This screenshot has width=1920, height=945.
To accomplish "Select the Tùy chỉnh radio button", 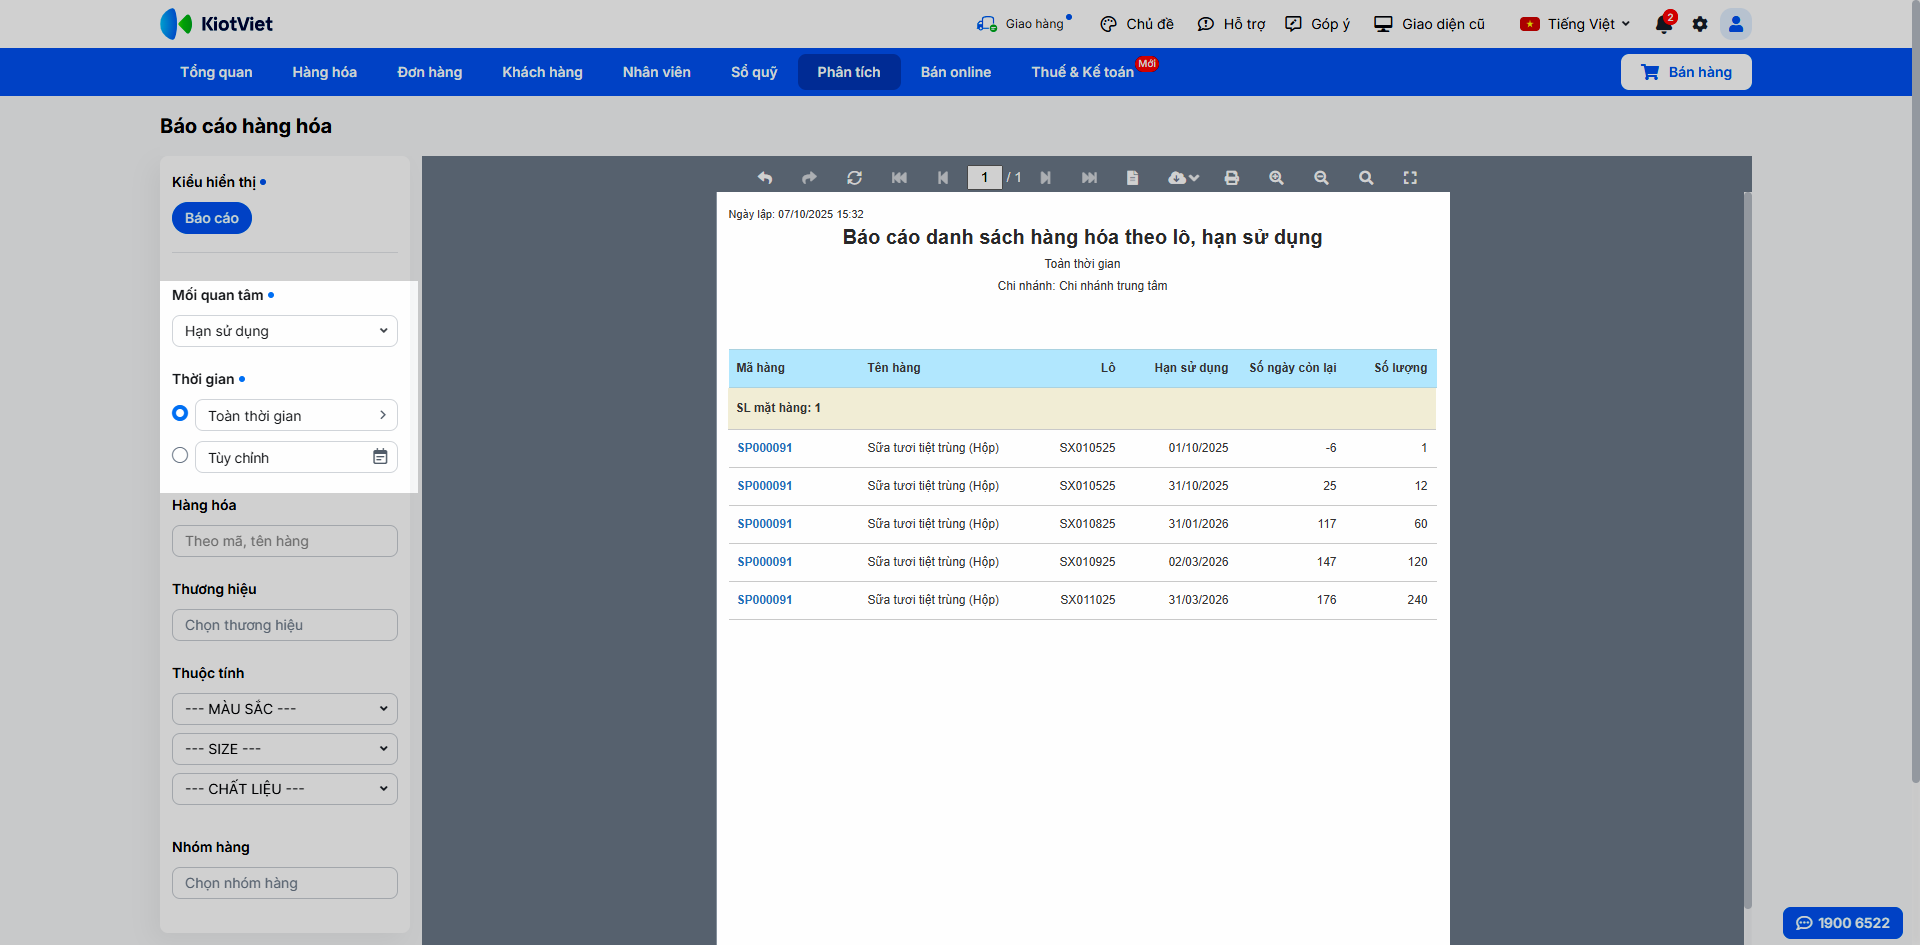I will tap(180, 456).
